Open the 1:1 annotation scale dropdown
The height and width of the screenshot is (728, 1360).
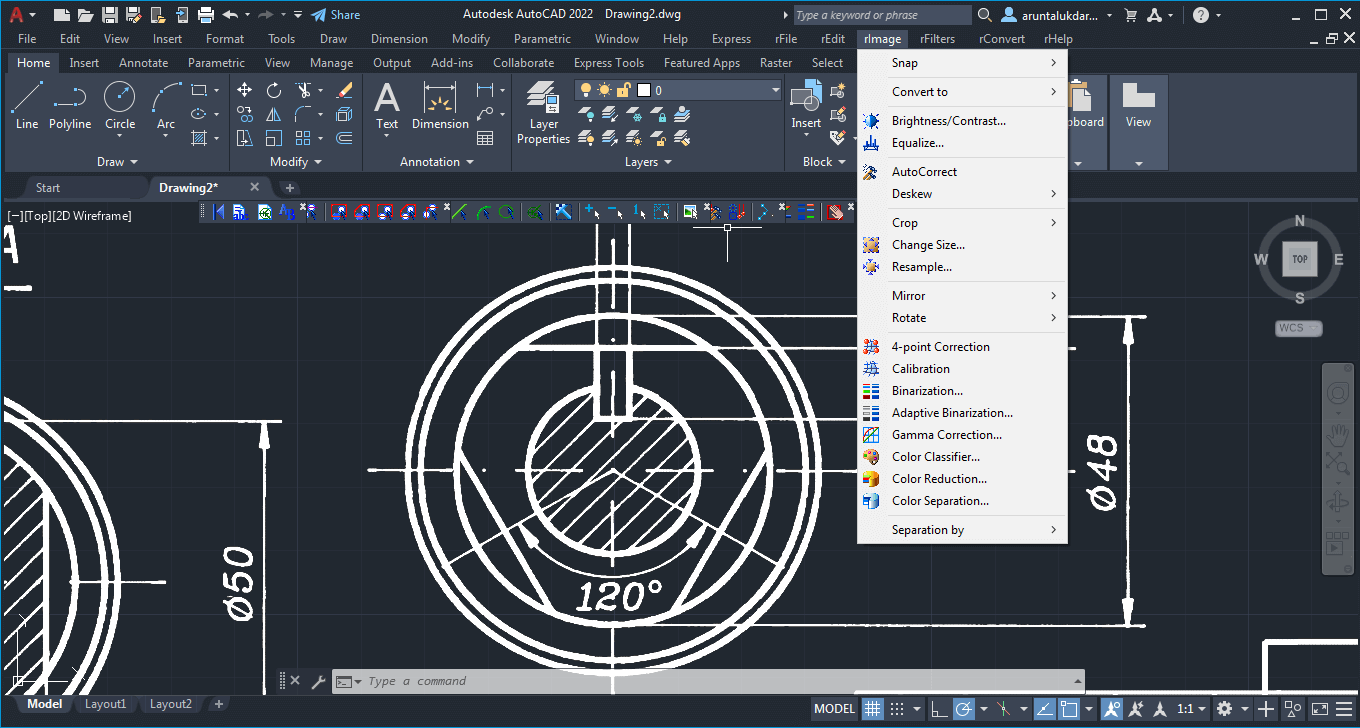tap(1190, 709)
